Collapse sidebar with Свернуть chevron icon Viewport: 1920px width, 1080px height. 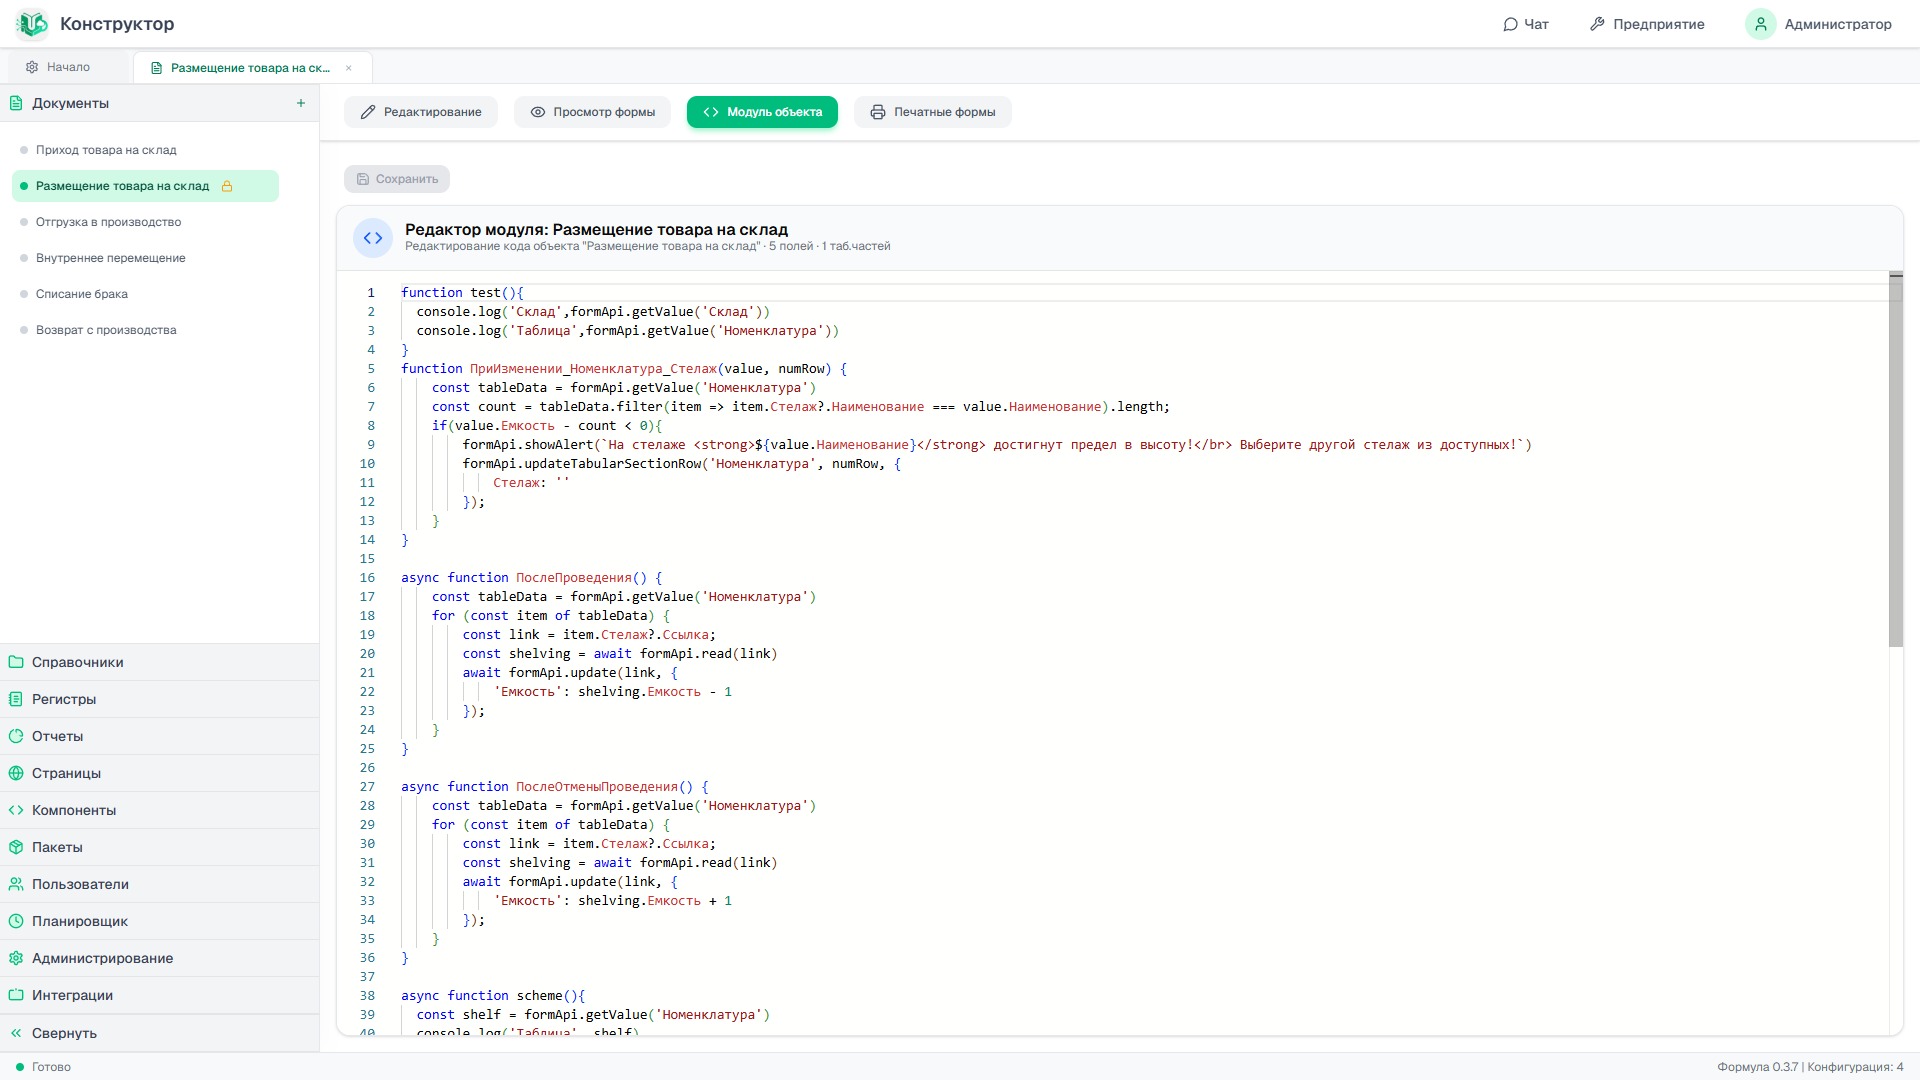click(x=16, y=1033)
